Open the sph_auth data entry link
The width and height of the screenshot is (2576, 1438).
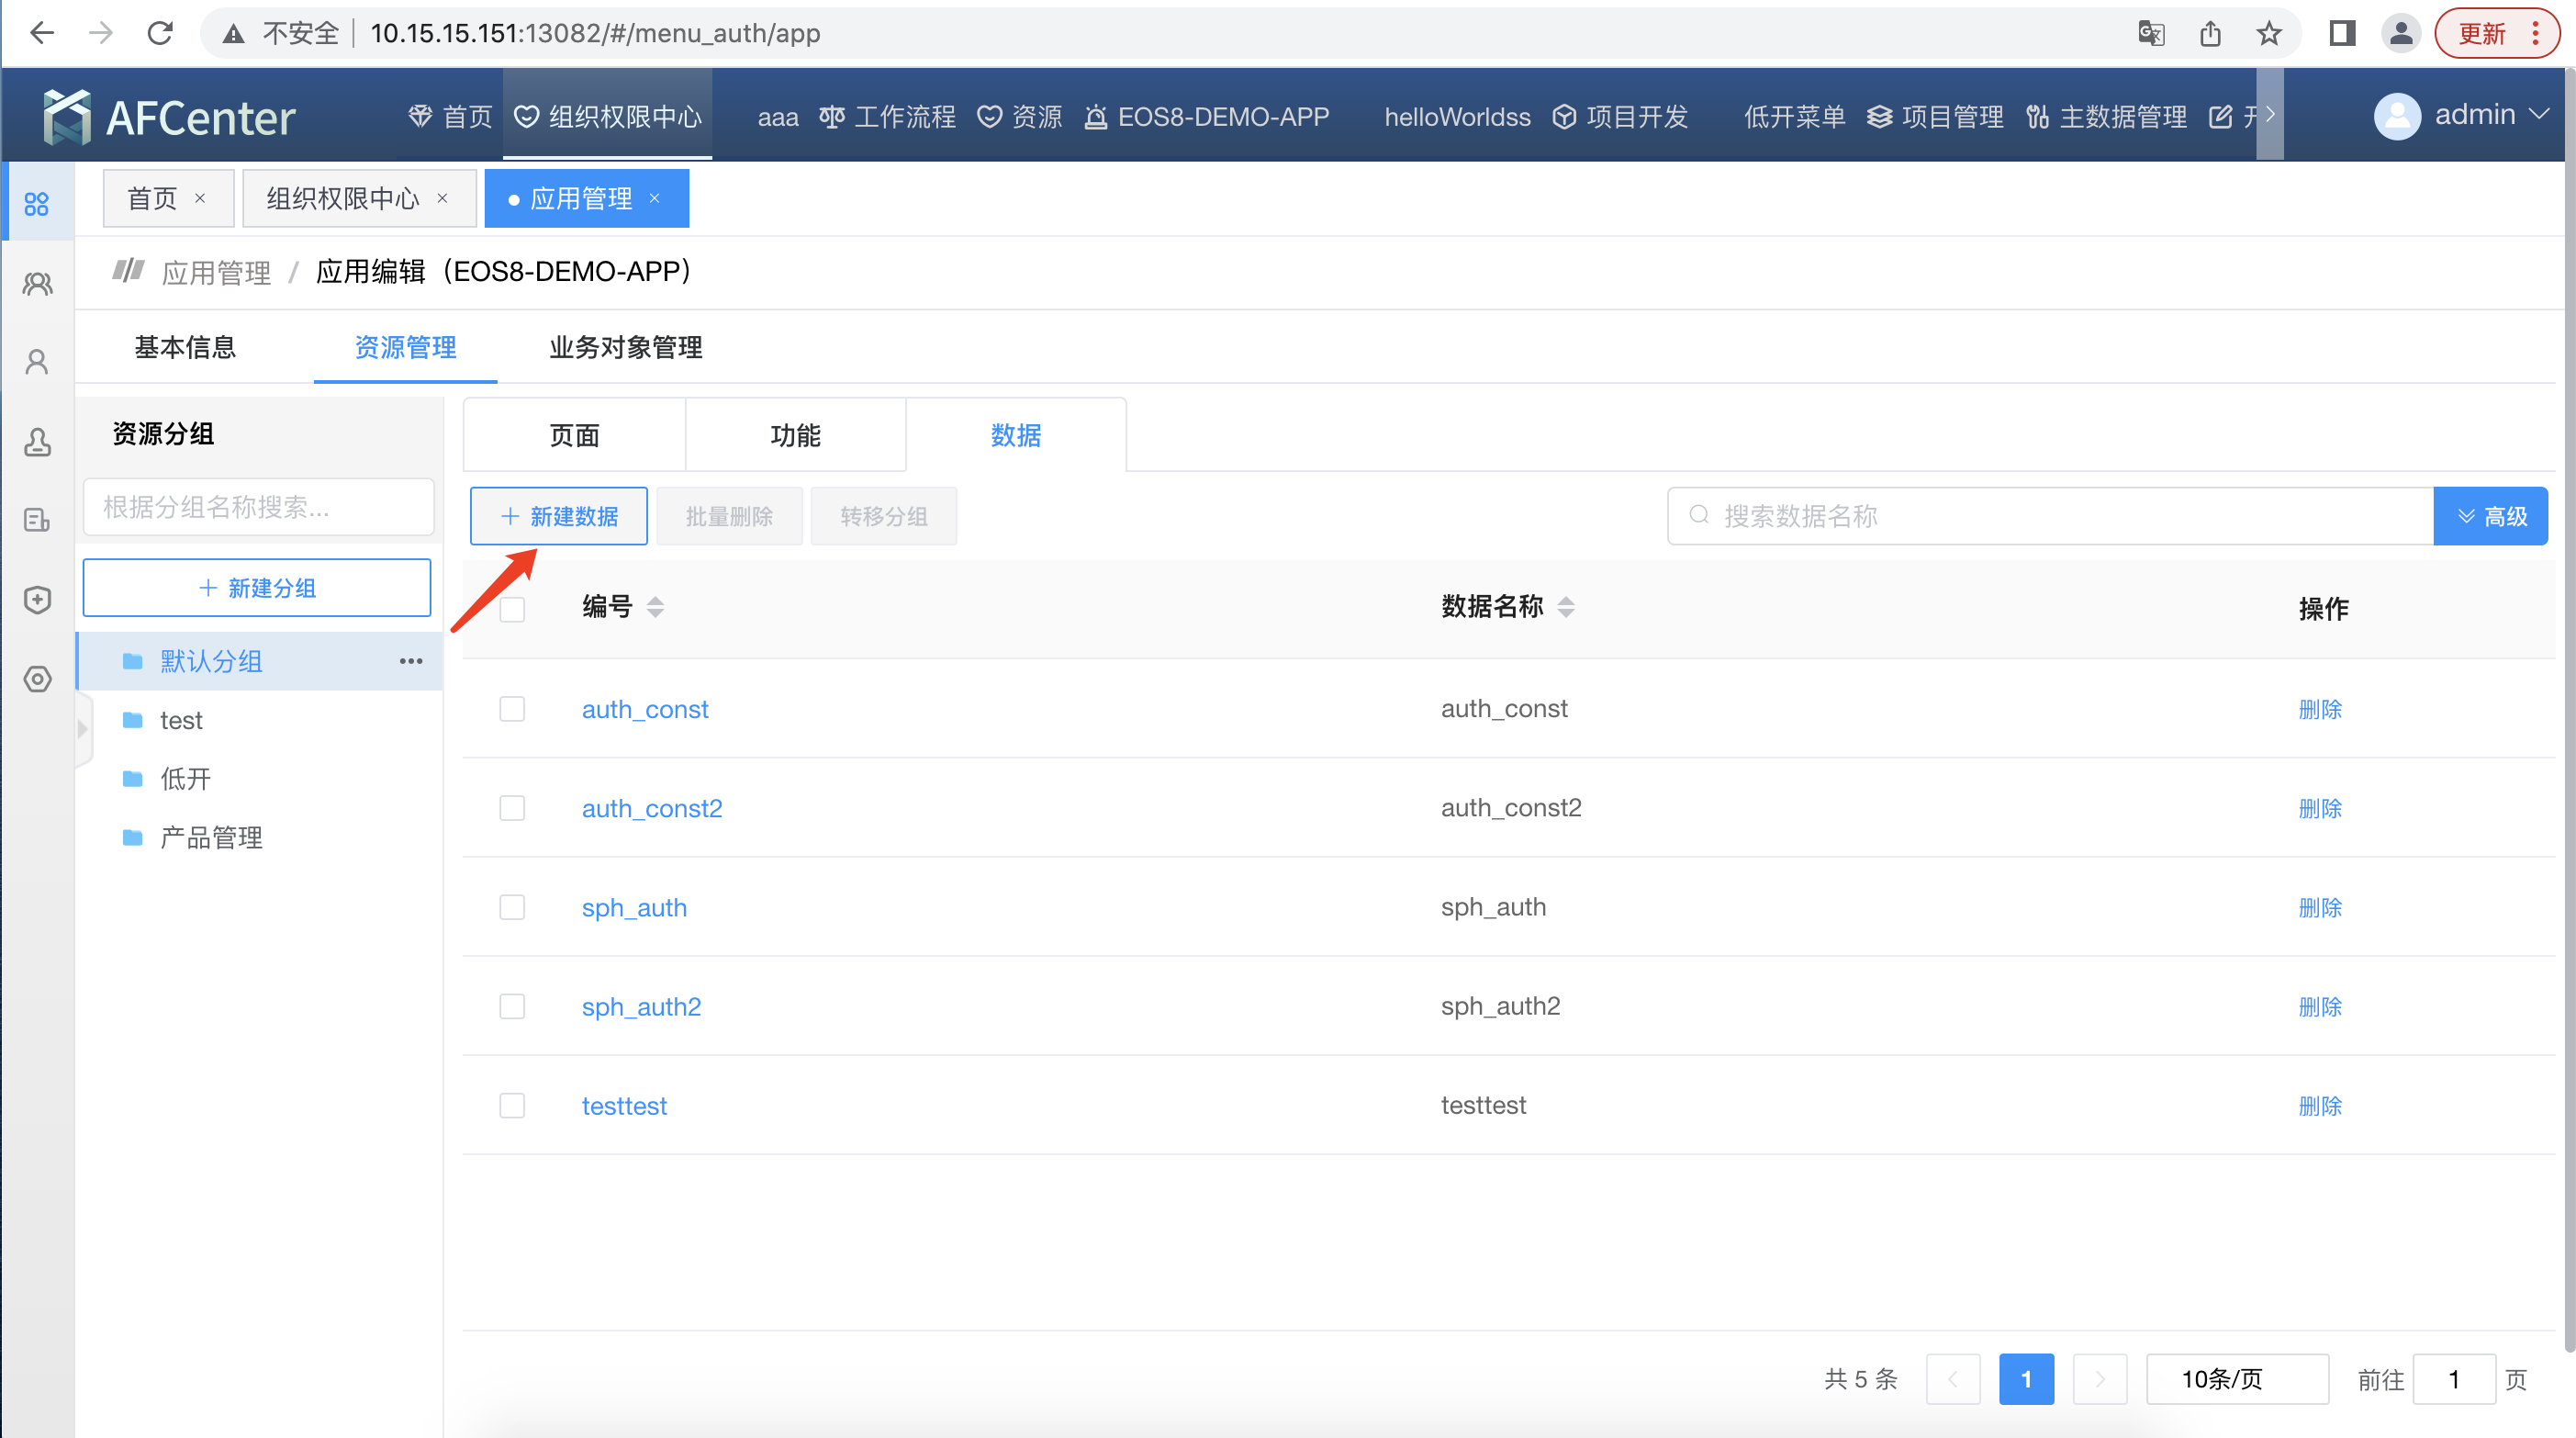[634, 907]
